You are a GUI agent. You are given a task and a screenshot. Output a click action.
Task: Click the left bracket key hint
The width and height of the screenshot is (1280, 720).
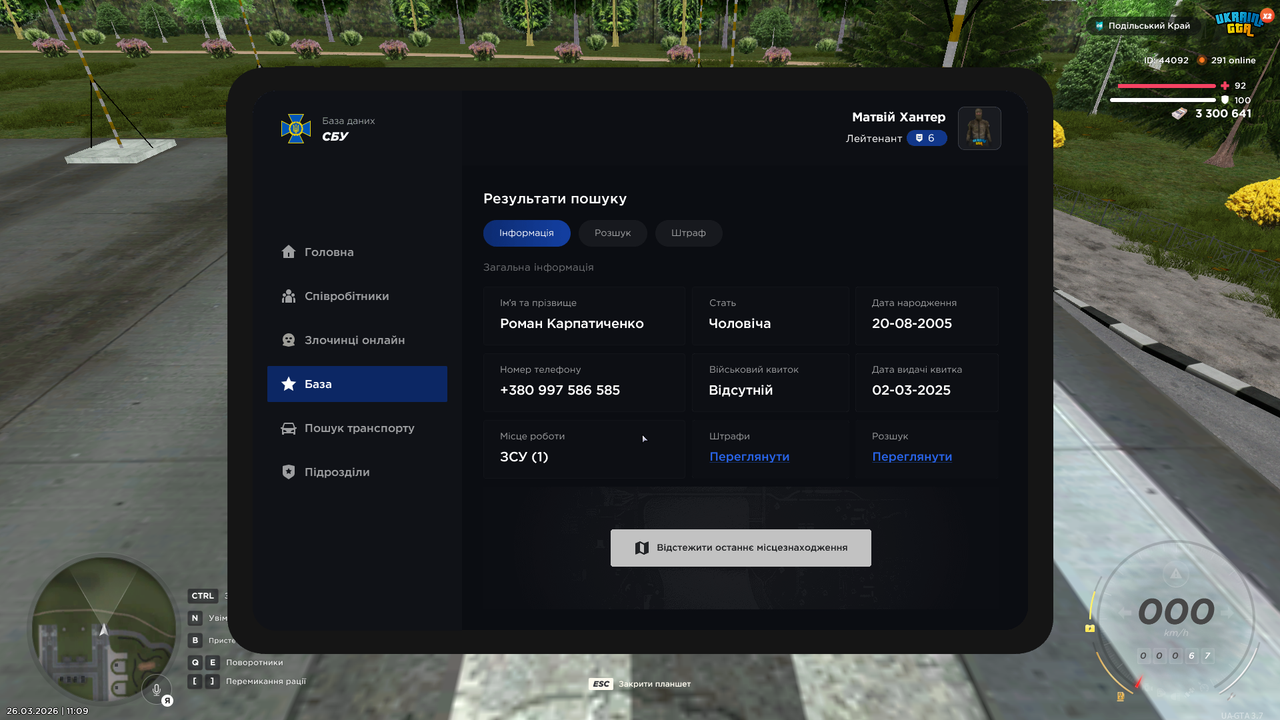point(196,681)
